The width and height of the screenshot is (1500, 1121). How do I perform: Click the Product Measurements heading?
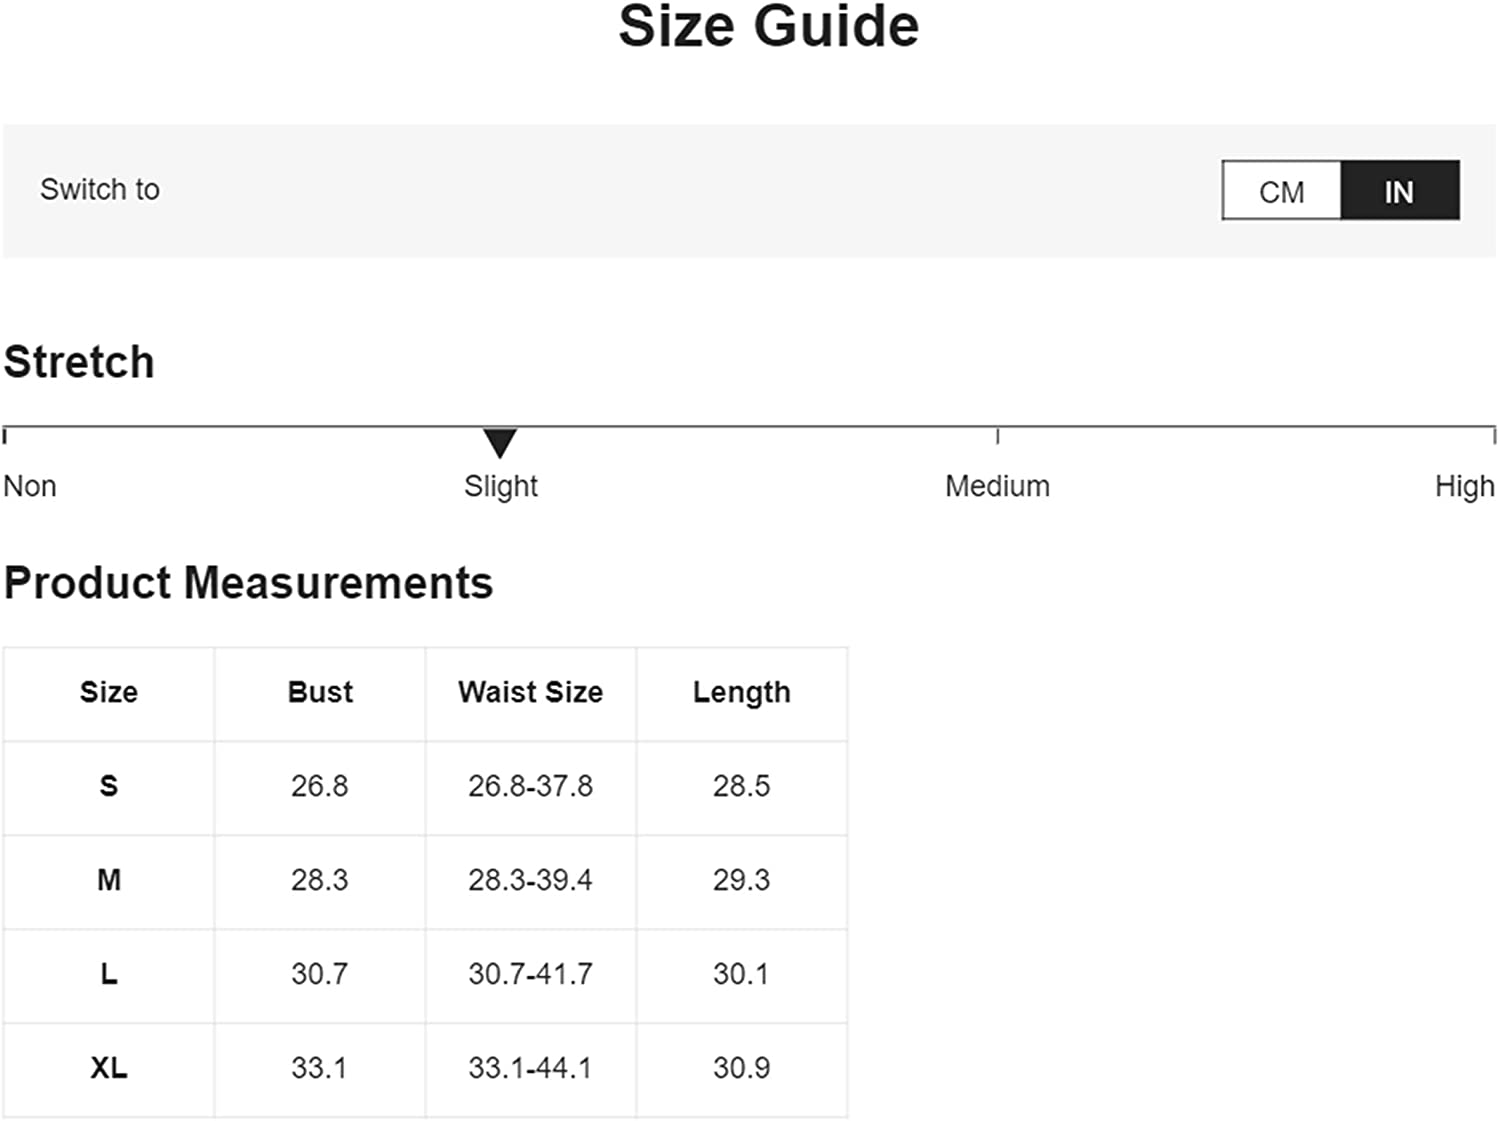coord(248,583)
